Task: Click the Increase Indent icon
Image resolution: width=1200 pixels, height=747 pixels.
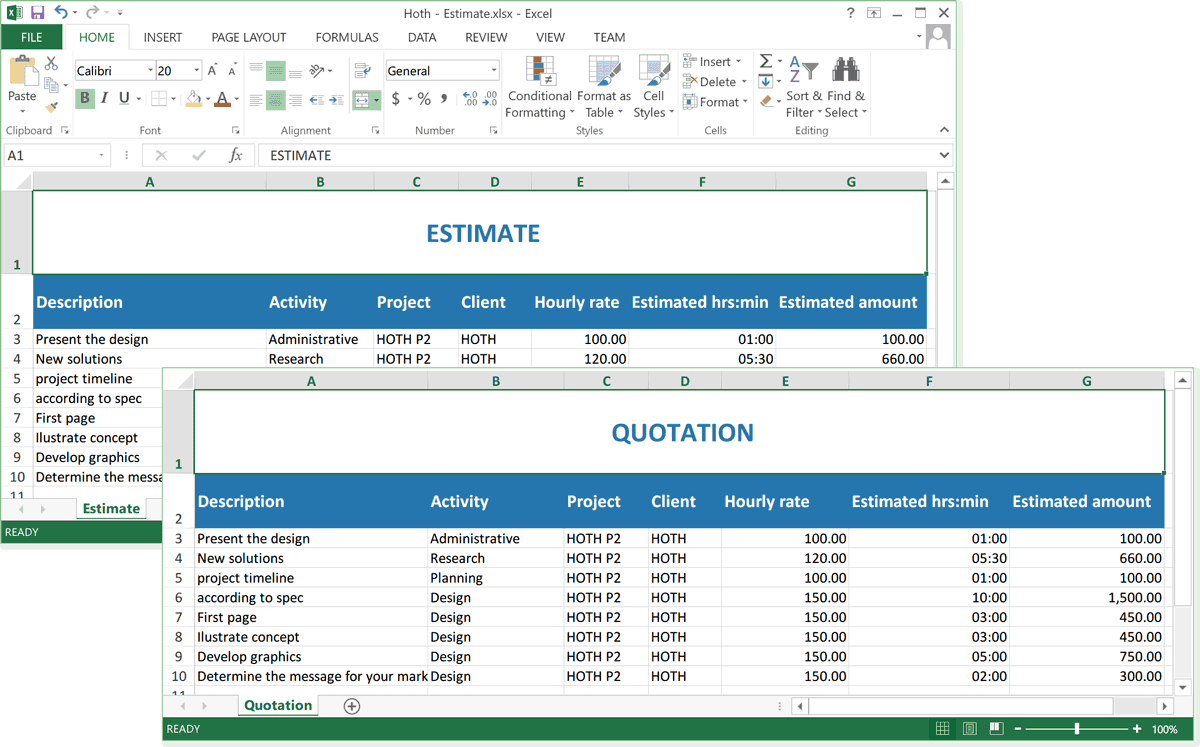Action: tap(335, 100)
